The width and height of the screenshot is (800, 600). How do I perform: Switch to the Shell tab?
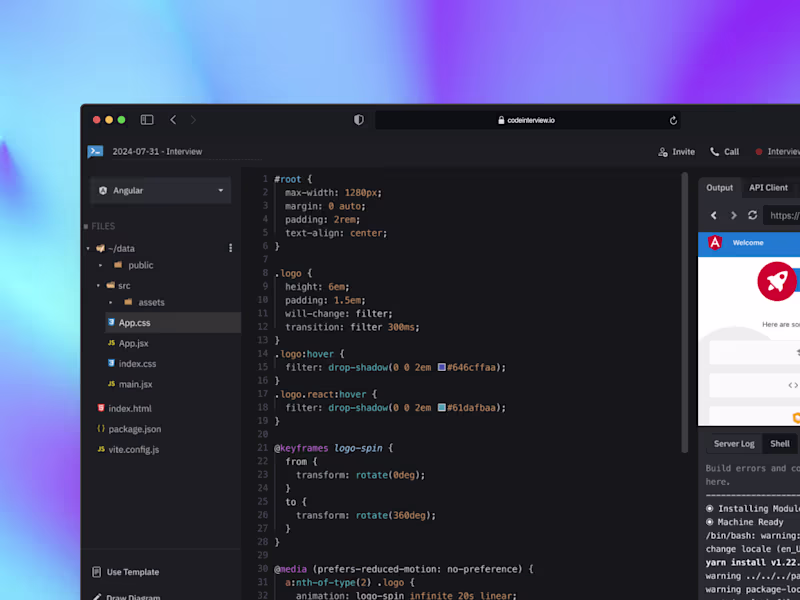point(780,444)
